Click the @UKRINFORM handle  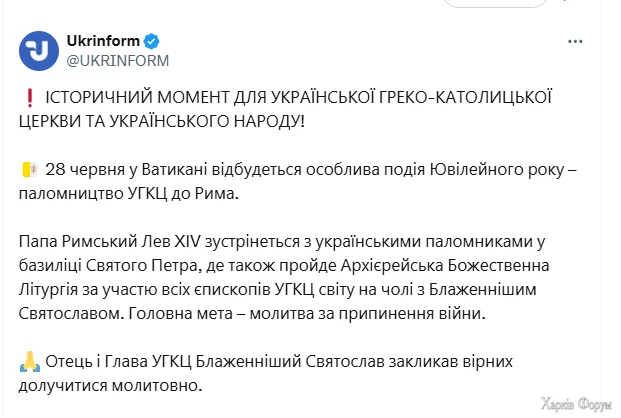(x=117, y=60)
